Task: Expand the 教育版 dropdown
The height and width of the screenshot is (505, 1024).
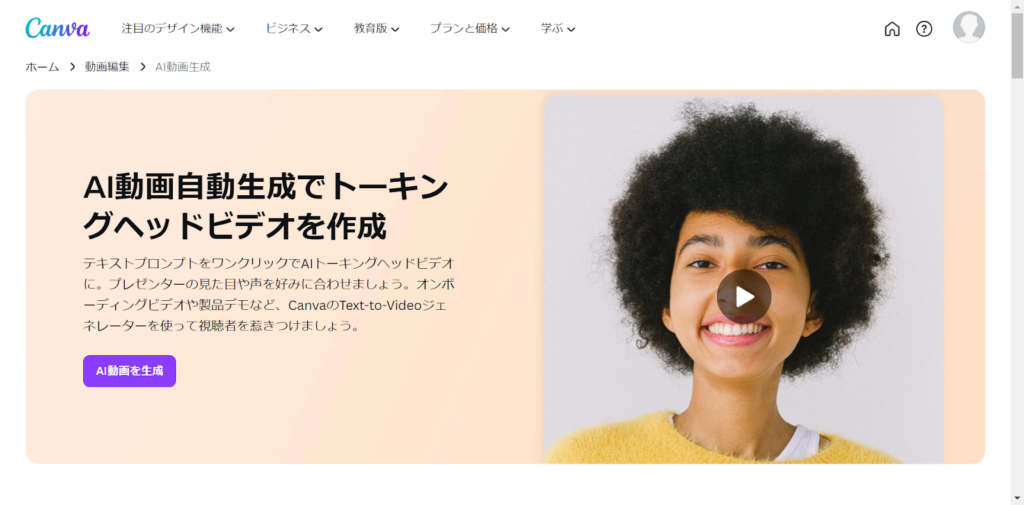Action: pos(377,28)
